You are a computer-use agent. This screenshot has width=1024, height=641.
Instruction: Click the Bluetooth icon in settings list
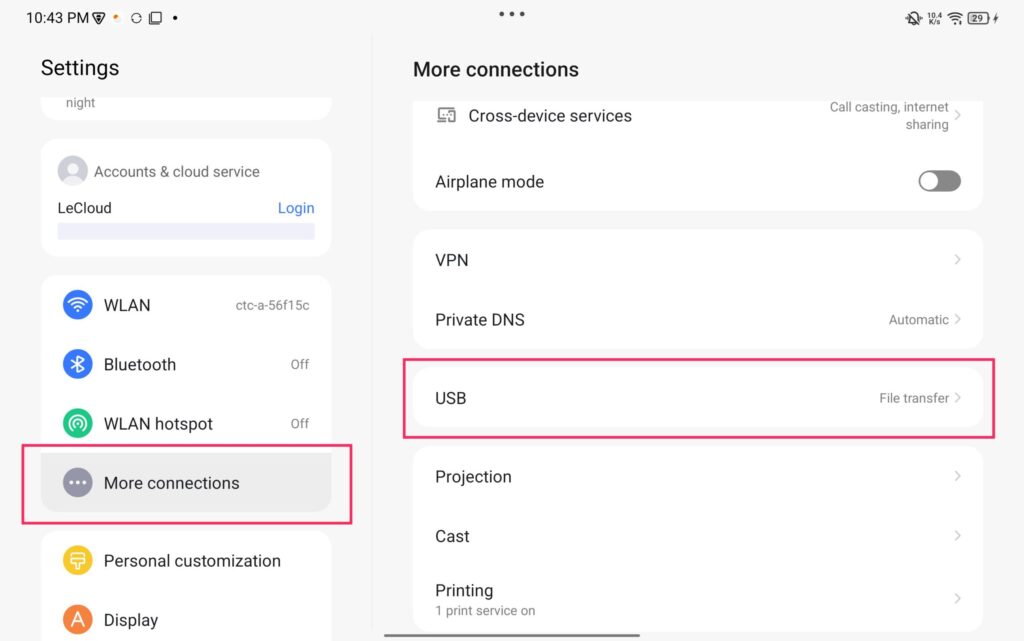point(77,364)
